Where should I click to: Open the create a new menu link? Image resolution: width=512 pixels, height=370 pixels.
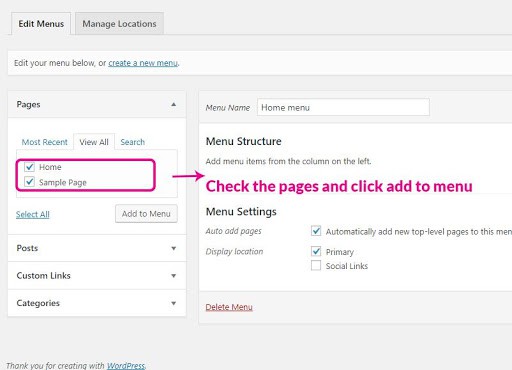tap(143, 63)
